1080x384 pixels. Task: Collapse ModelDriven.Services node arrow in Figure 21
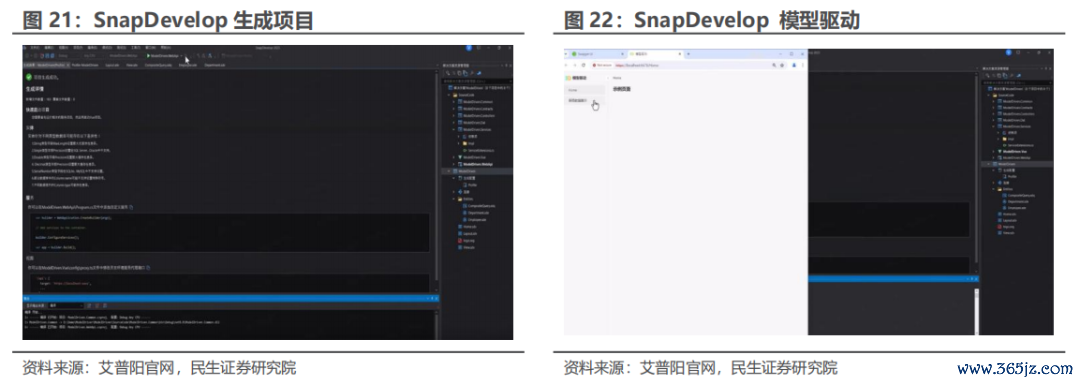pyautogui.click(x=453, y=129)
